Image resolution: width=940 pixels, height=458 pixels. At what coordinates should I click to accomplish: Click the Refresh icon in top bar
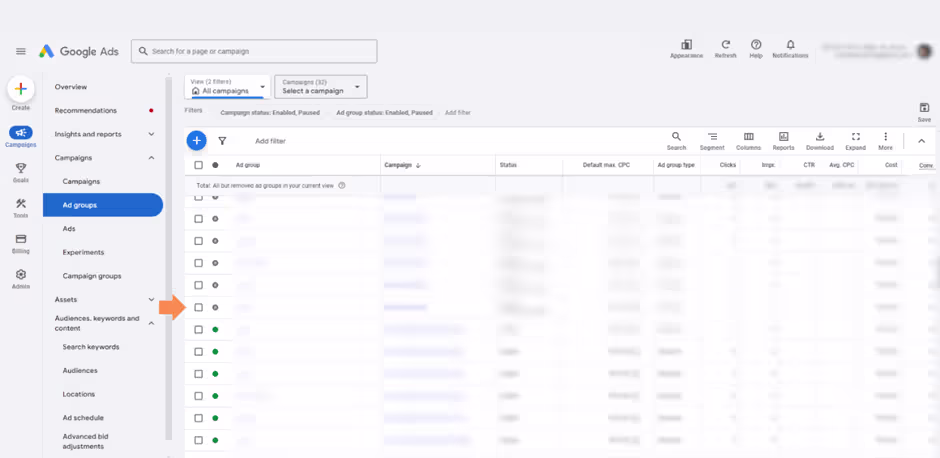click(725, 48)
